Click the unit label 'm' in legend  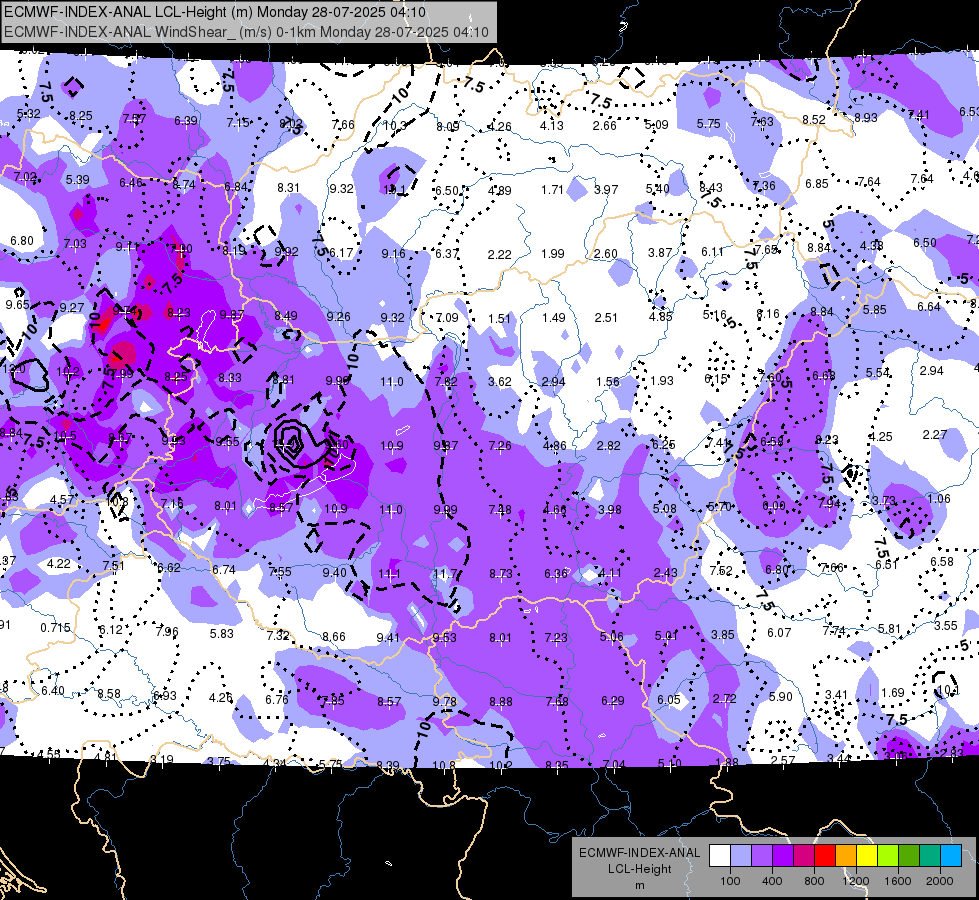639,886
